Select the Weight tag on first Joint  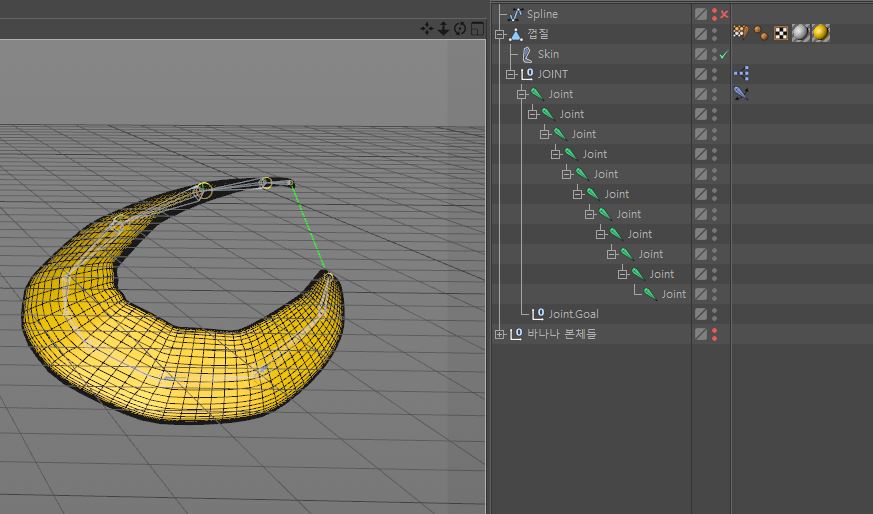[x=741, y=94]
